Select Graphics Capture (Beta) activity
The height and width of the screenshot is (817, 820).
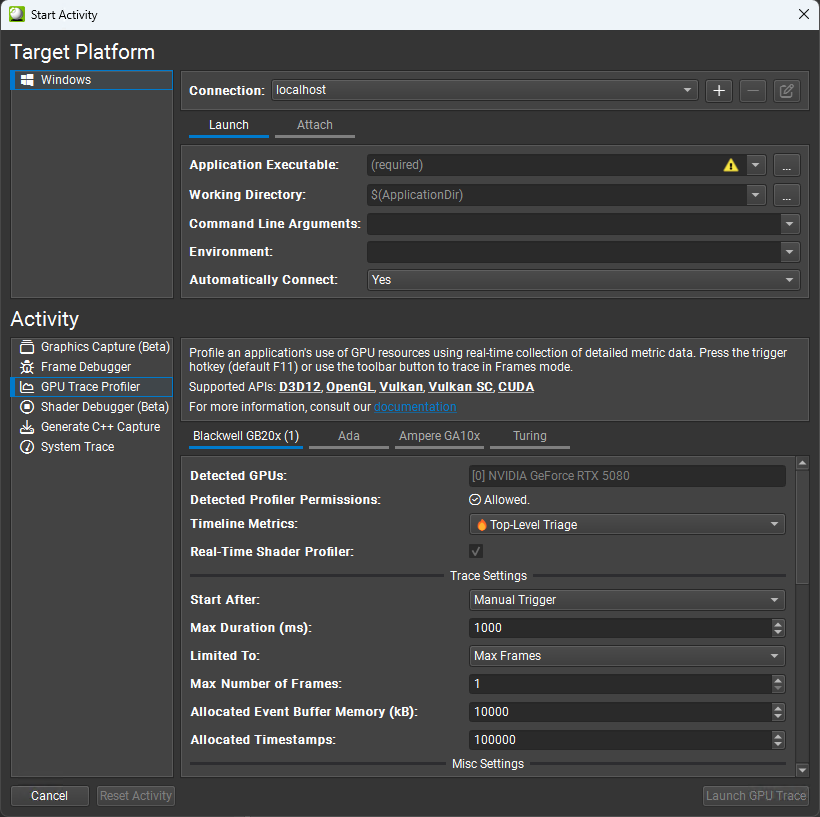coord(104,347)
